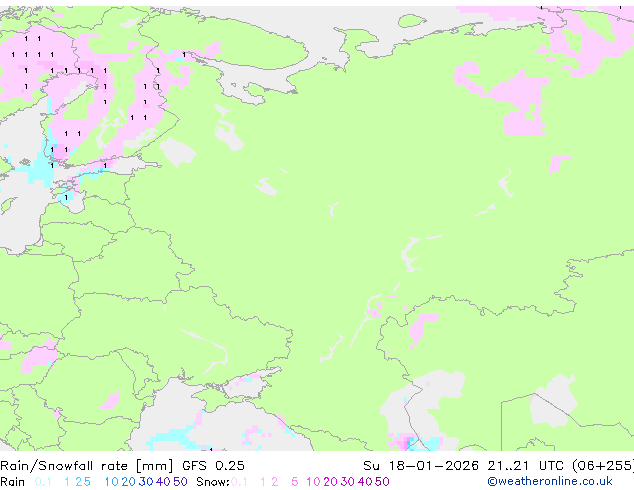Click the "21..21 UTC" time label

[527, 466]
